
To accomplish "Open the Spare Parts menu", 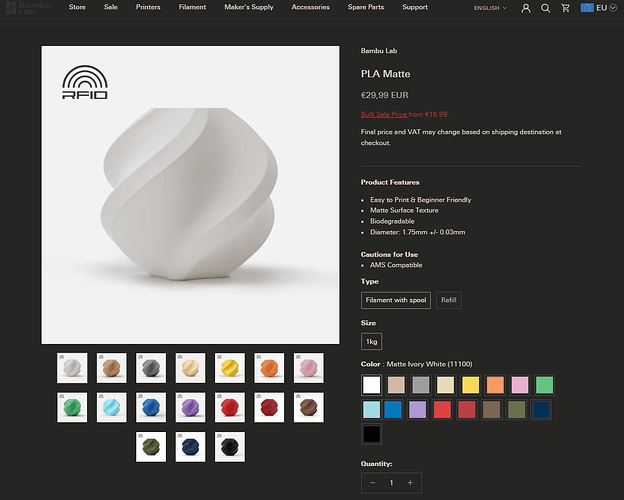I will pos(366,7).
